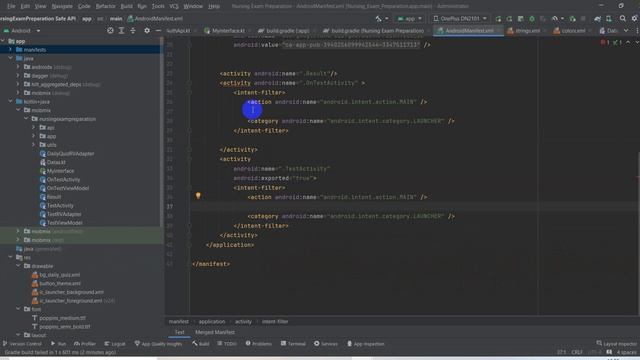Click the CRLF line separator indicator
This screenshot has height=360, width=640.
pos(577,352)
